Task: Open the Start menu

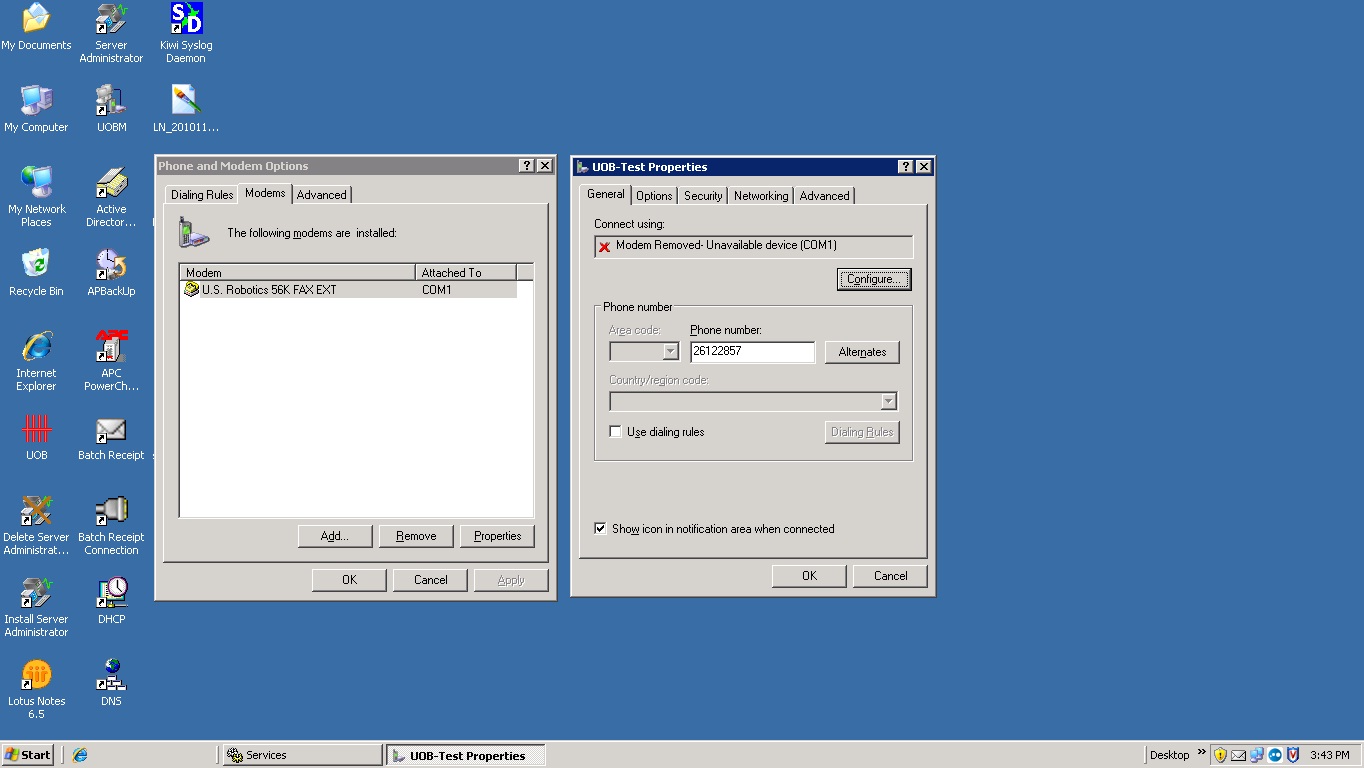Action: (28, 755)
